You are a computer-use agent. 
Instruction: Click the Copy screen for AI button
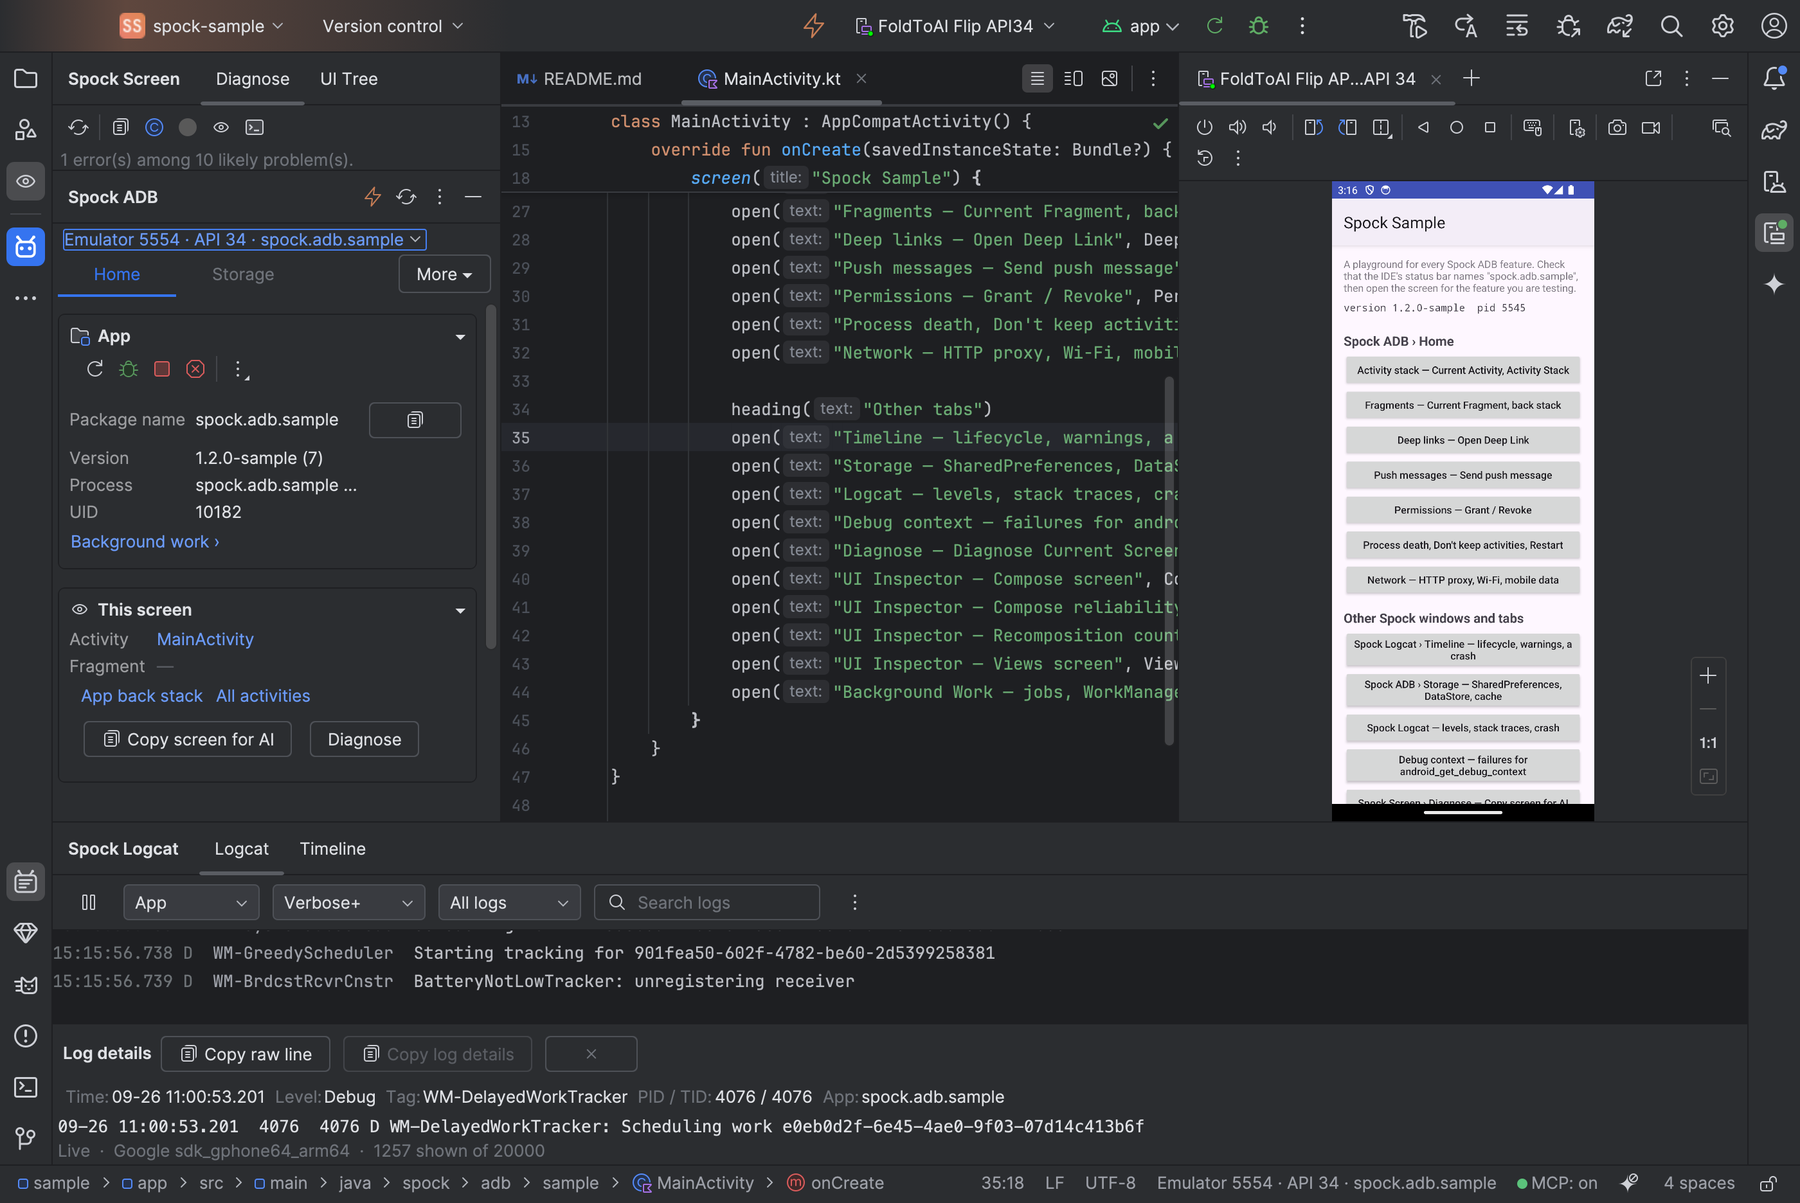tap(188, 739)
